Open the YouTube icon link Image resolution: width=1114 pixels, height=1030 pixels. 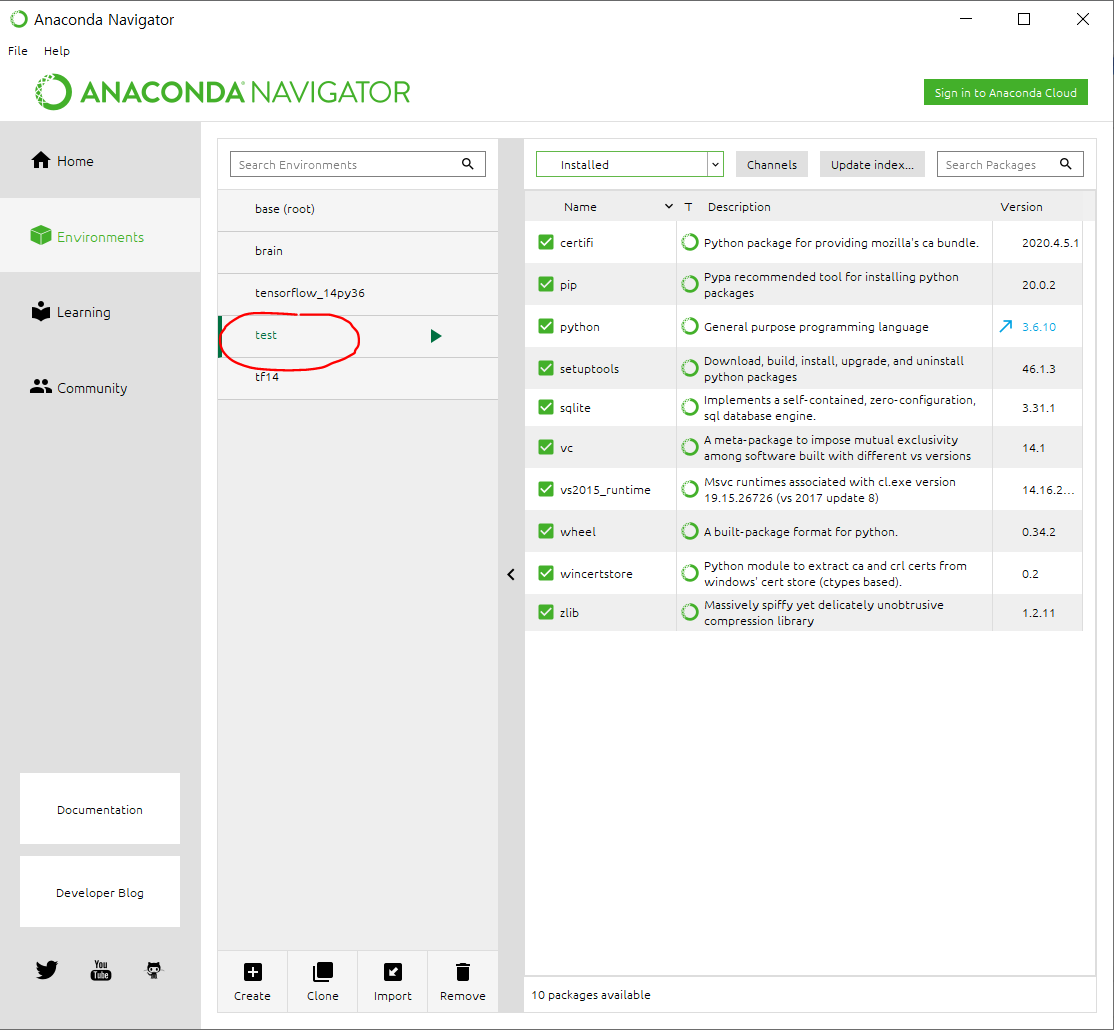101,970
